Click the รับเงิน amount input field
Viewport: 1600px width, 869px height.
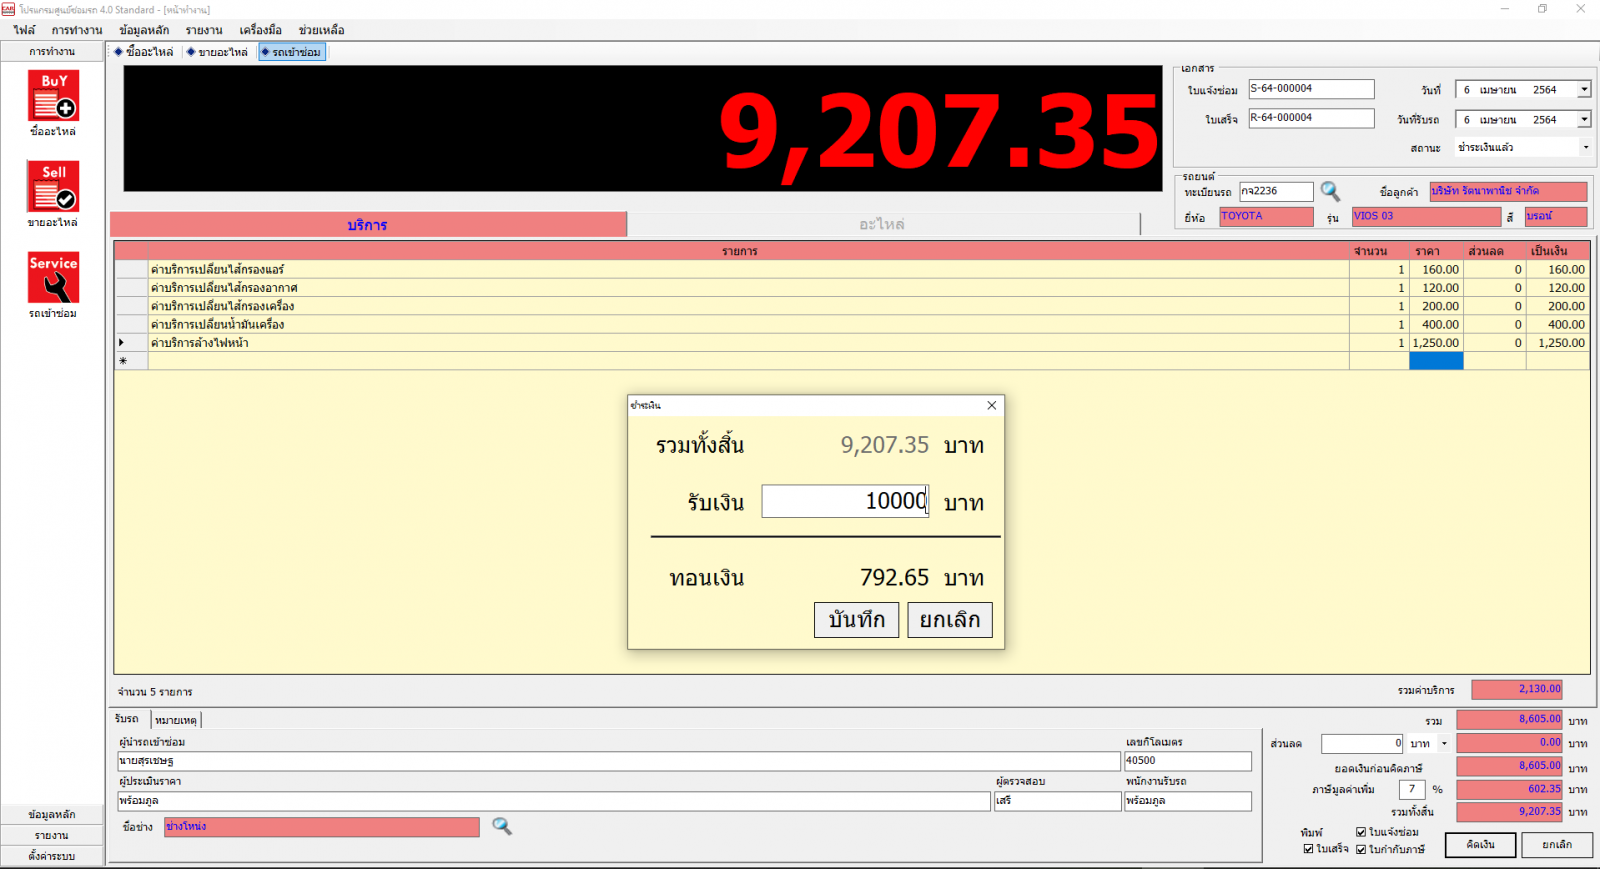tap(846, 501)
